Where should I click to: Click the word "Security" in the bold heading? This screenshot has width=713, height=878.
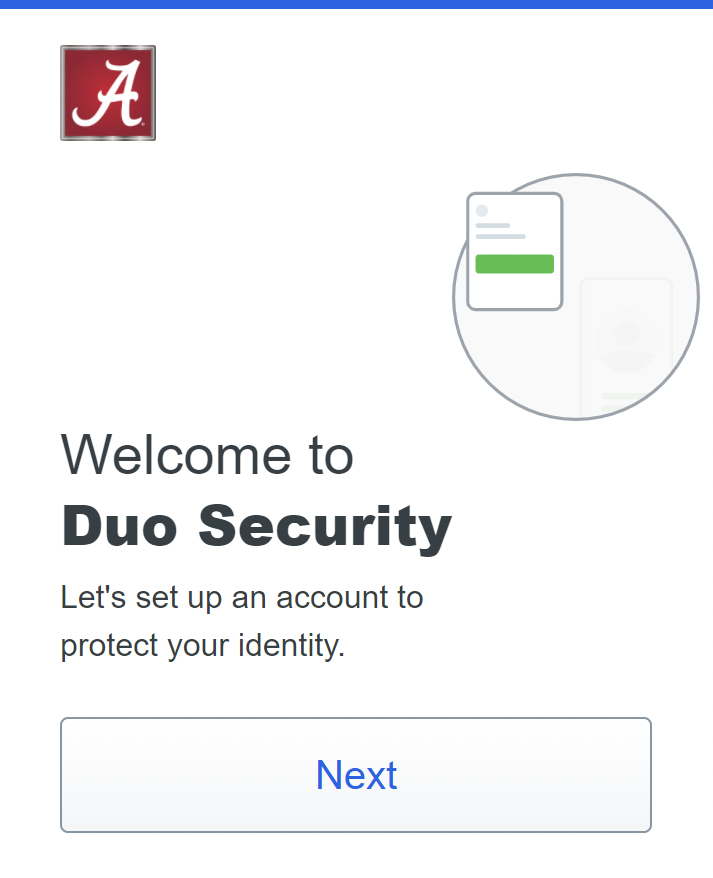pyautogui.click(x=324, y=526)
